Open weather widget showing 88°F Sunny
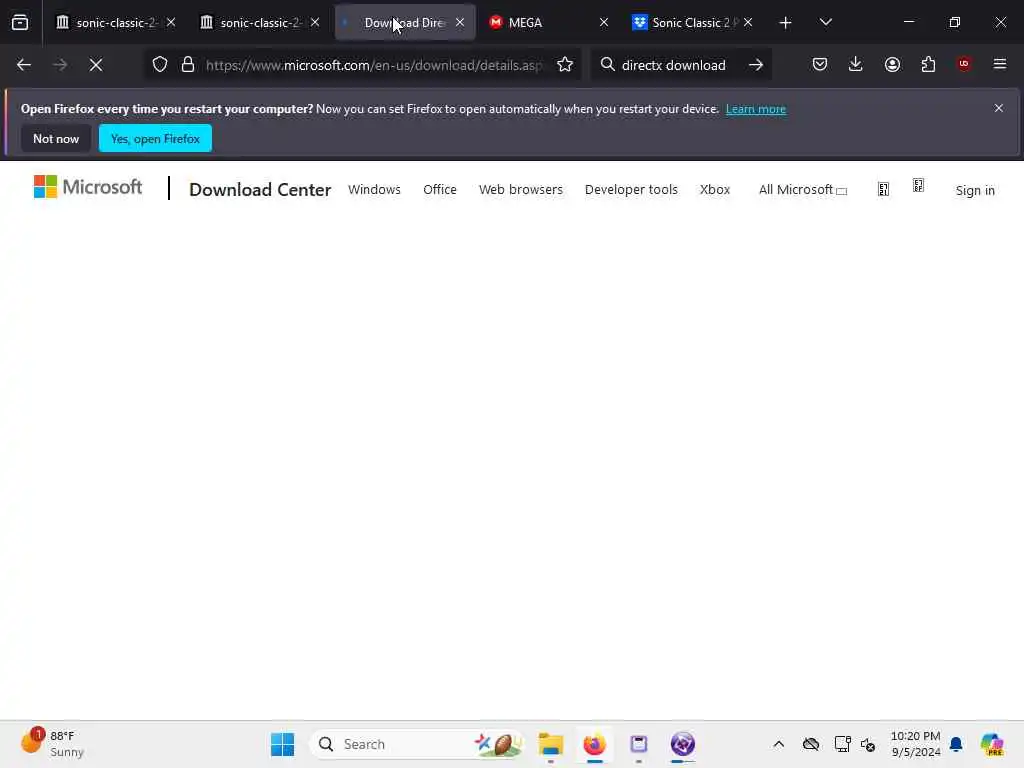The height and width of the screenshot is (768, 1024). pyautogui.click(x=52, y=744)
